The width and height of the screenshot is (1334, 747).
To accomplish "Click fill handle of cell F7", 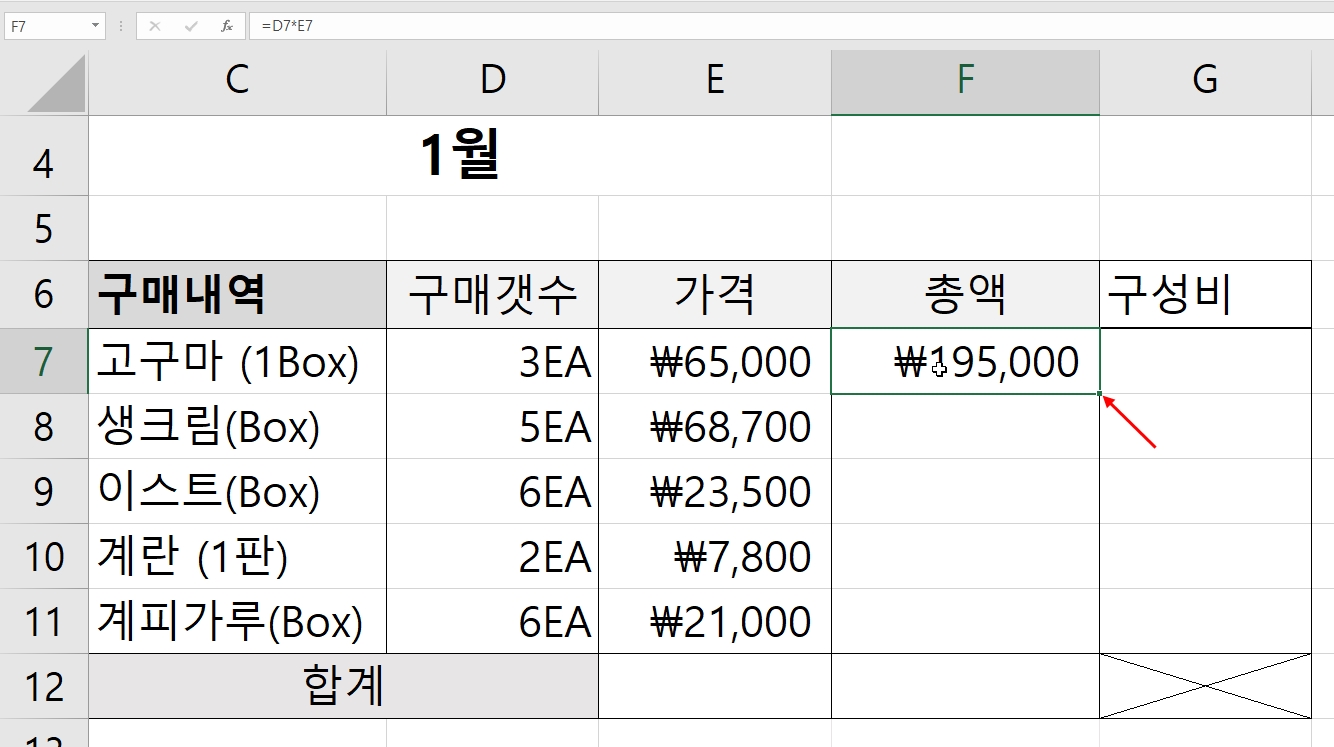I will pos(1100,394).
